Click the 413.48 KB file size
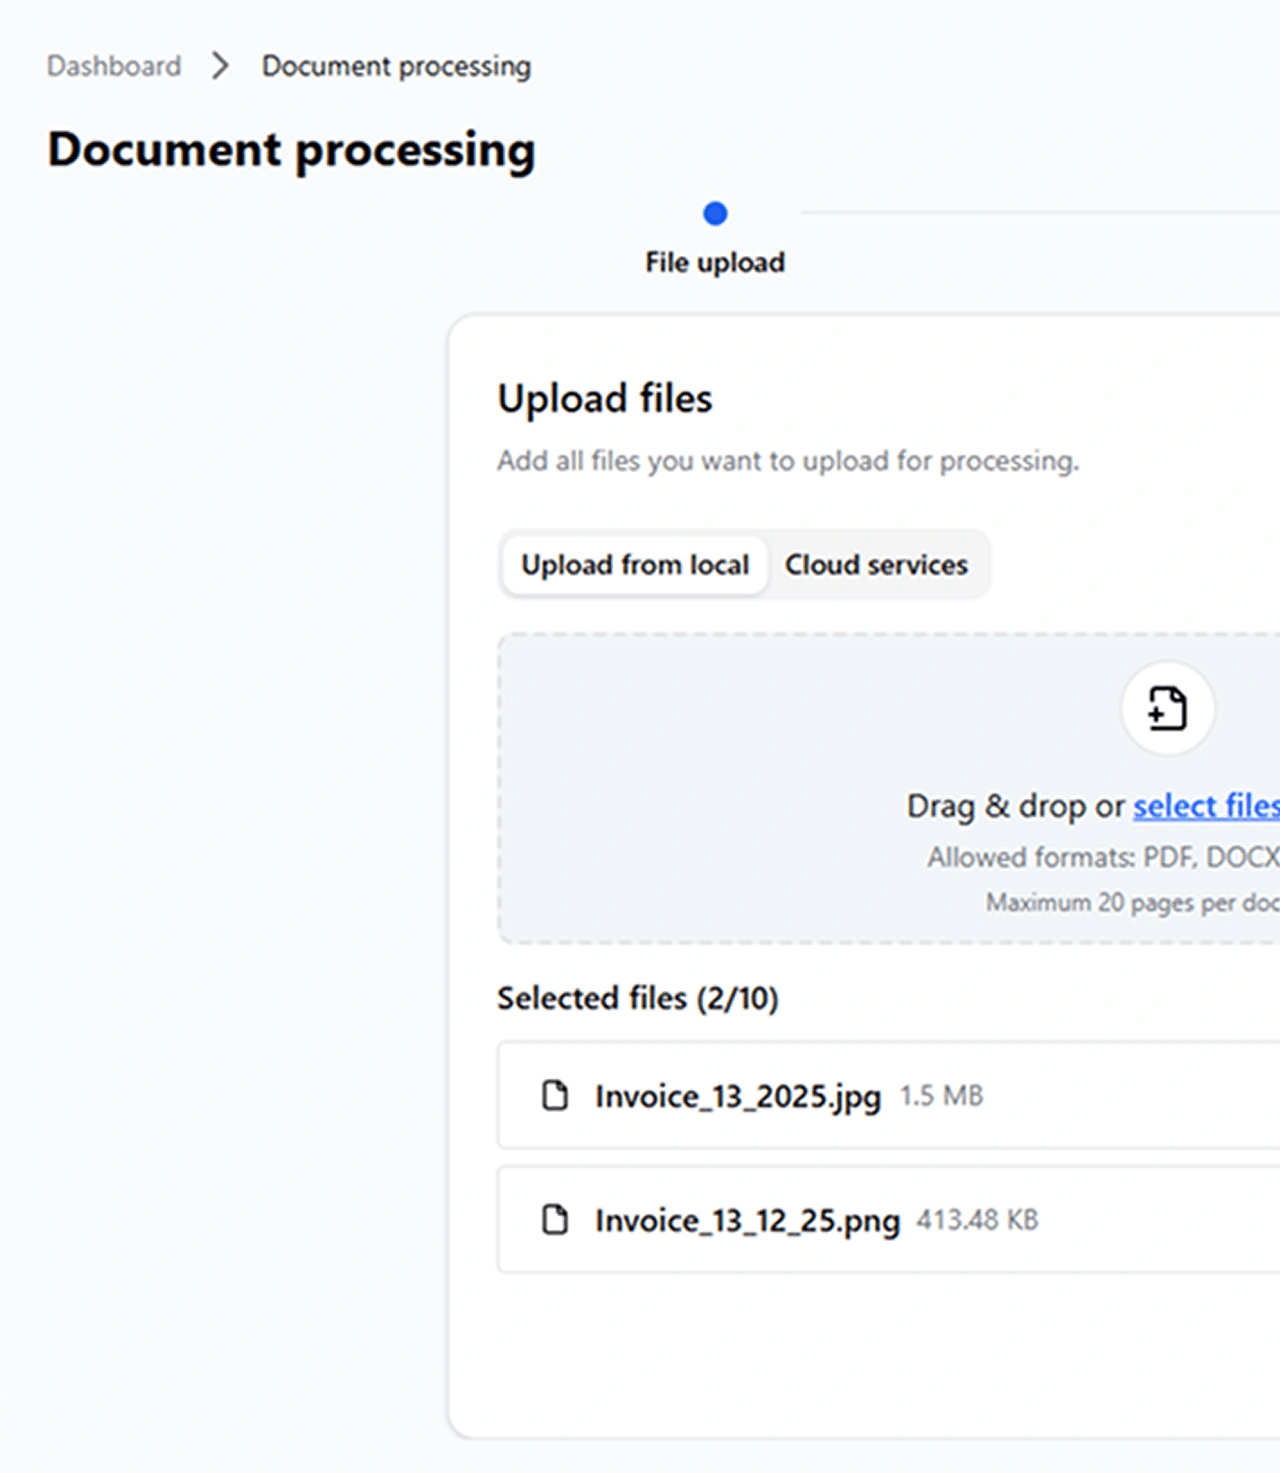 pos(977,1220)
